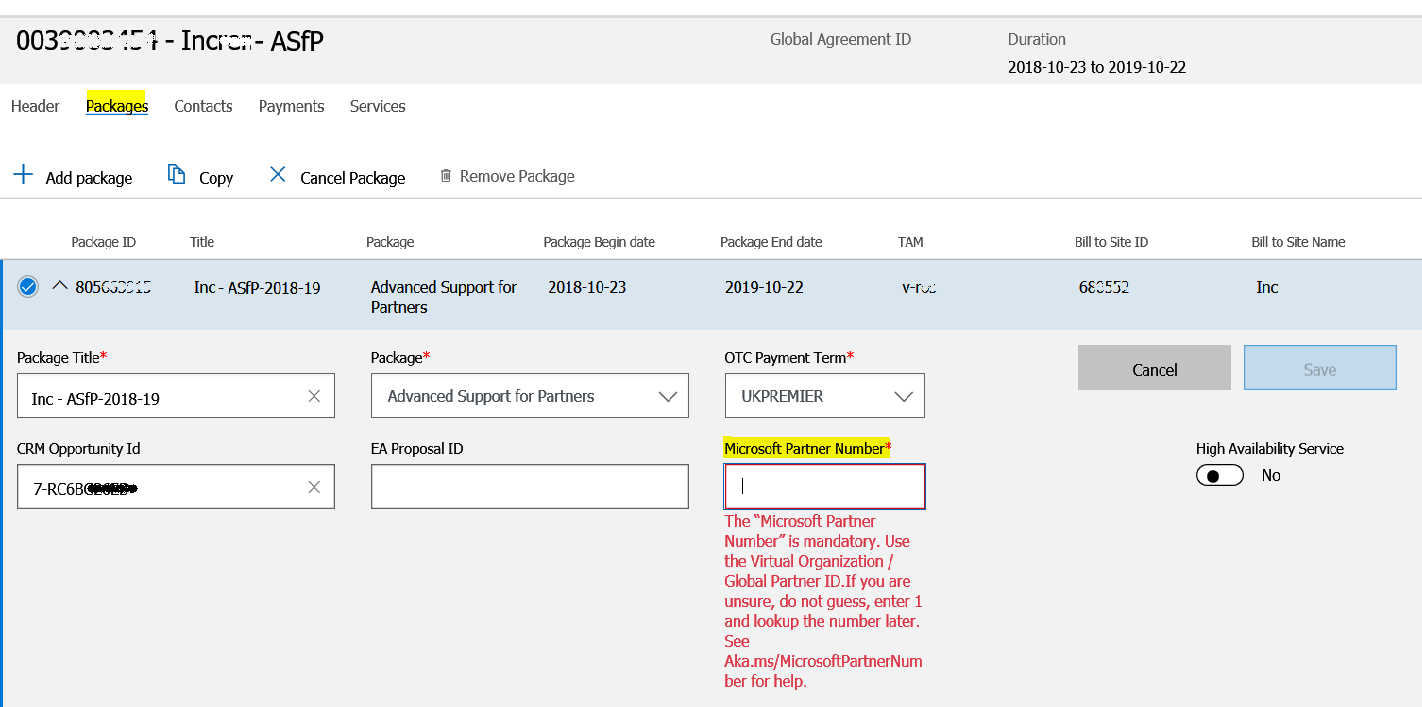Click the Microsoft Partner Number input field

(x=824, y=487)
